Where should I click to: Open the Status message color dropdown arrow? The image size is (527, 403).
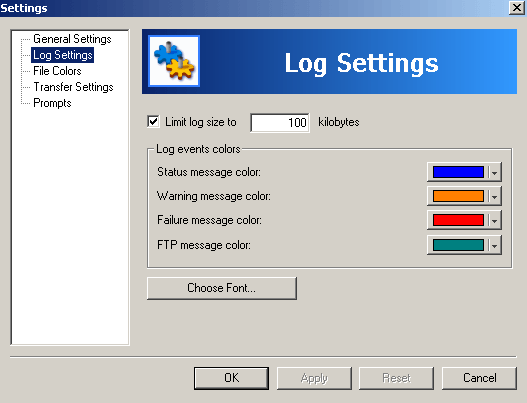[x=494, y=172]
